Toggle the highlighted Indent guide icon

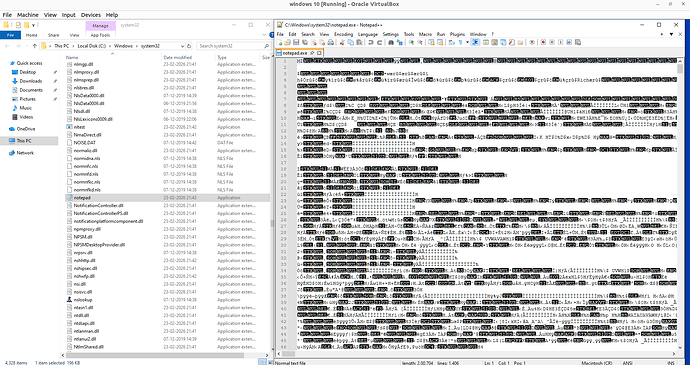[x=475, y=42]
